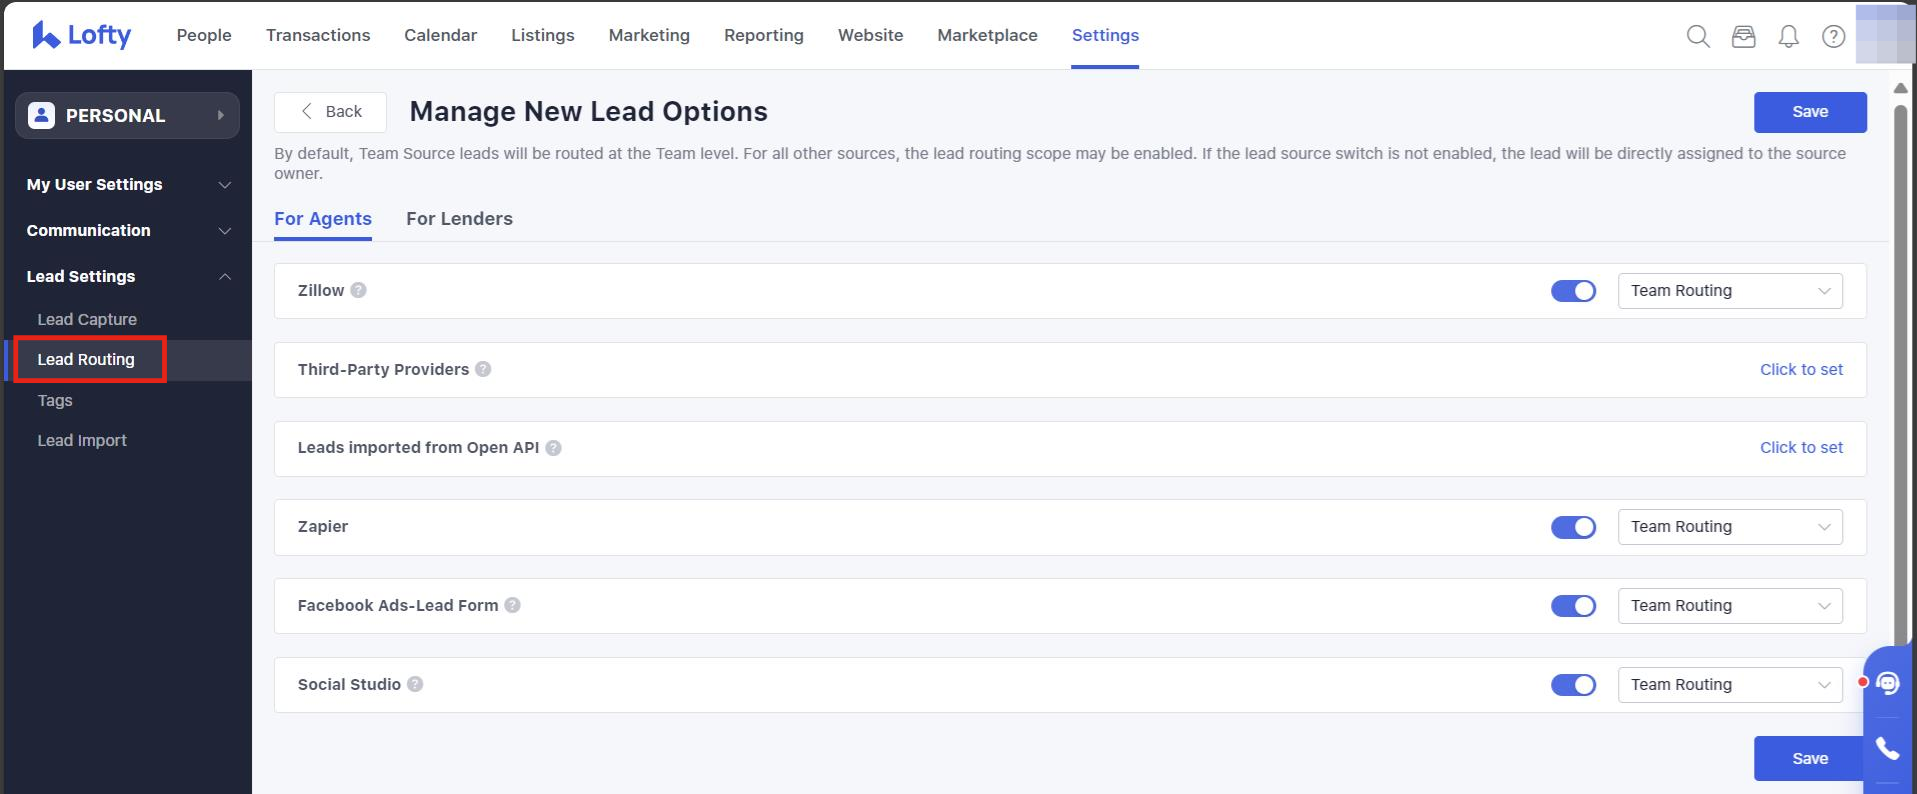
Task: Click the Lofty logo icon
Action: coord(46,35)
